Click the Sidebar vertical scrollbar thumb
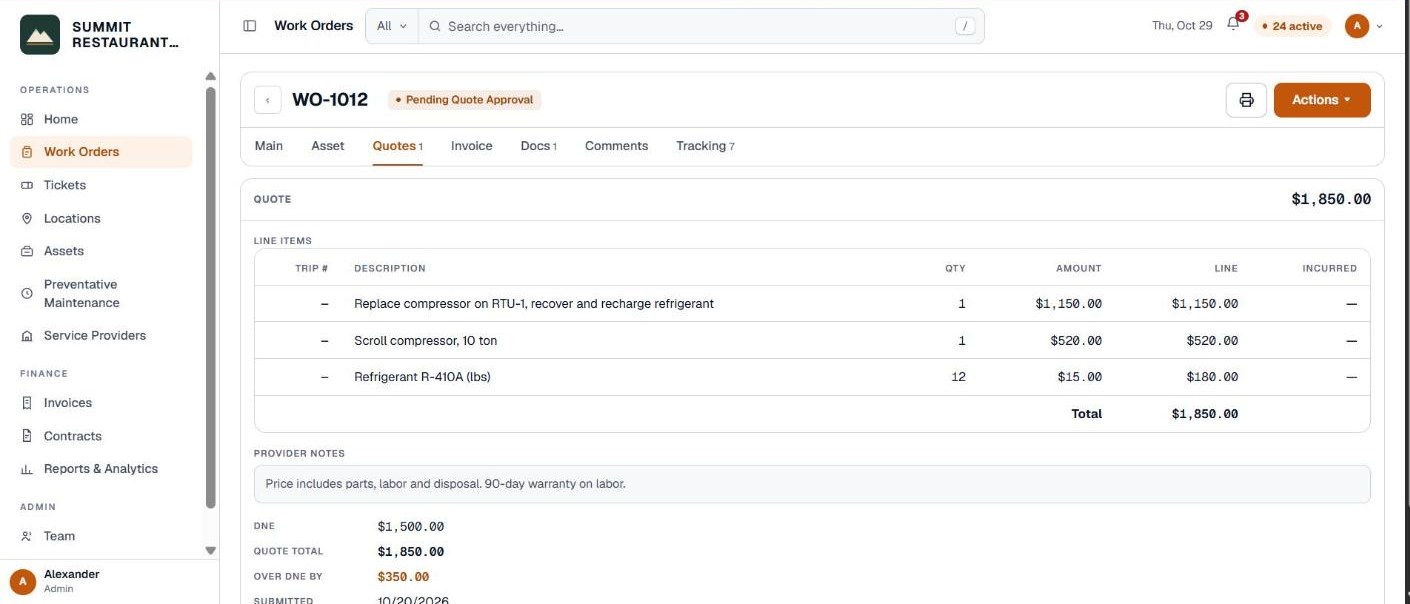The image size is (1410, 604). 210,297
